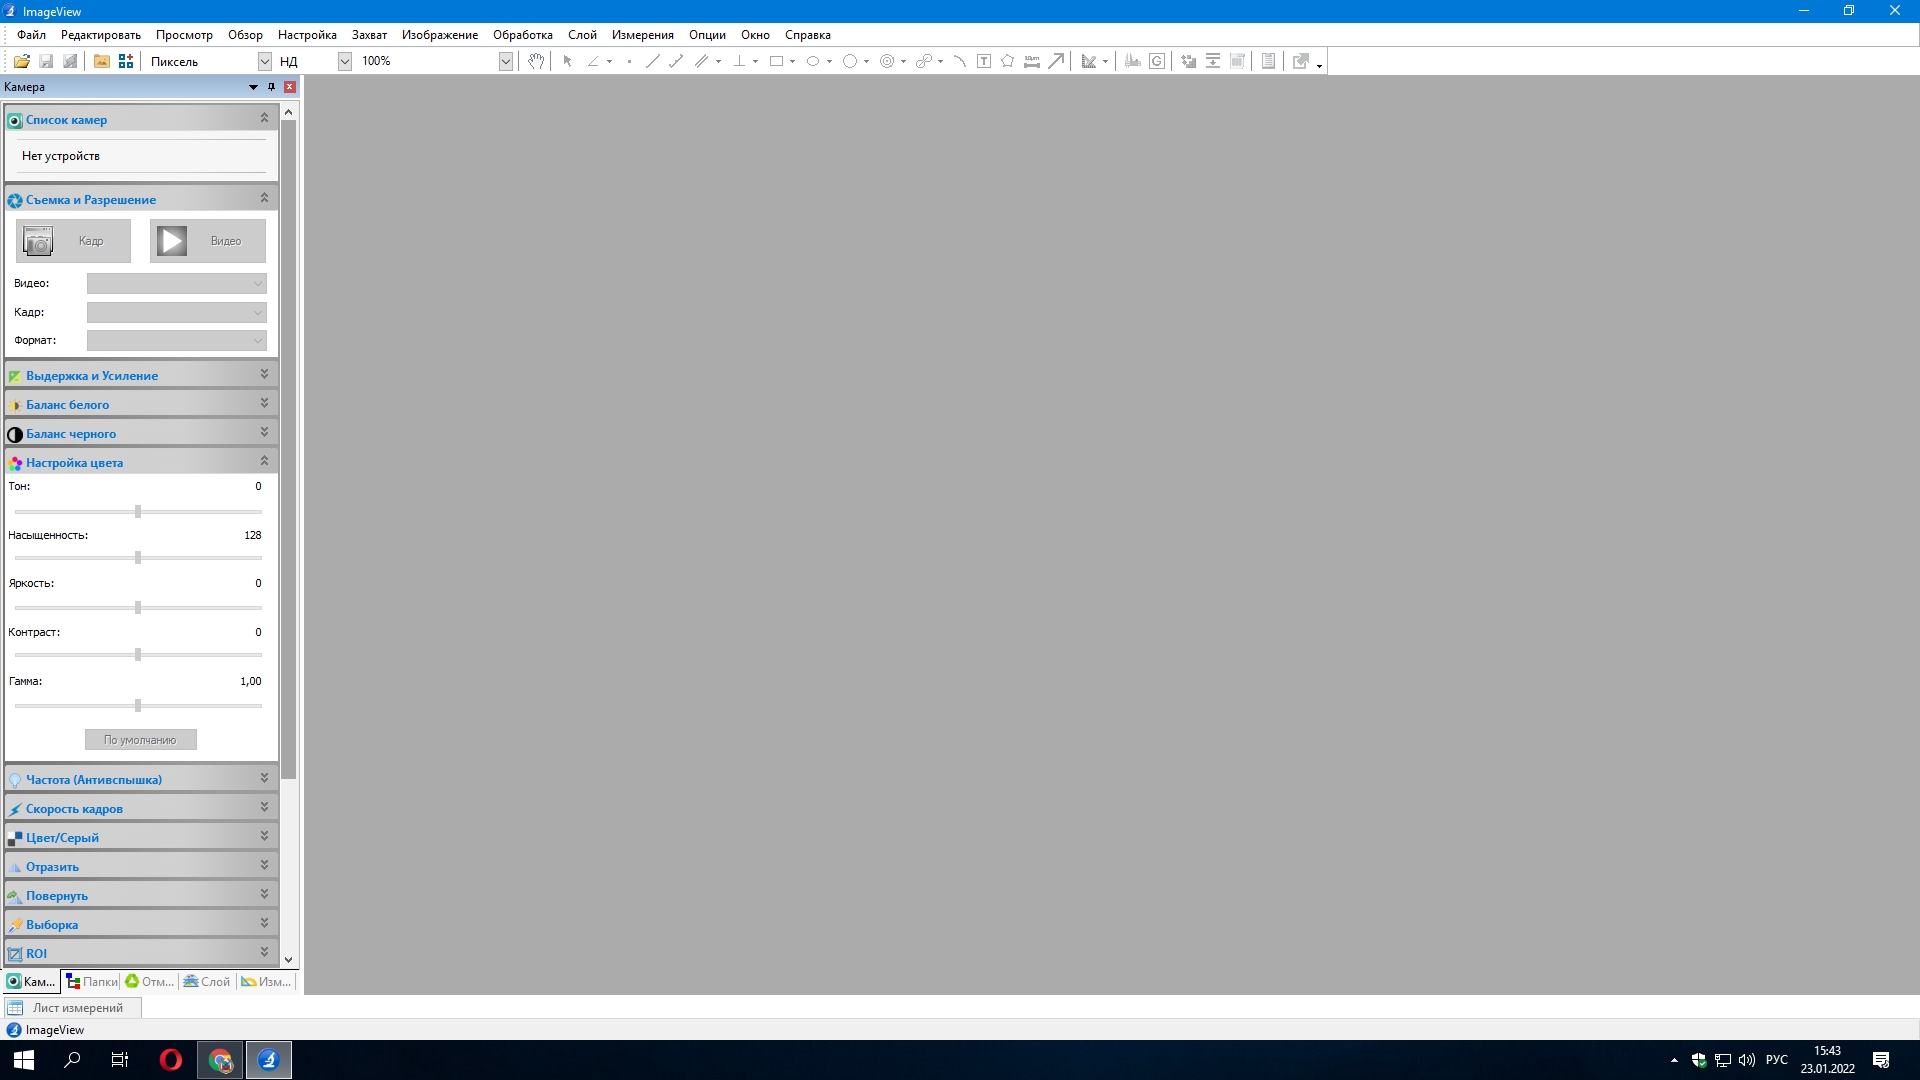
Task: Open the Пиксель unit dropdown
Action: [264, 61]
